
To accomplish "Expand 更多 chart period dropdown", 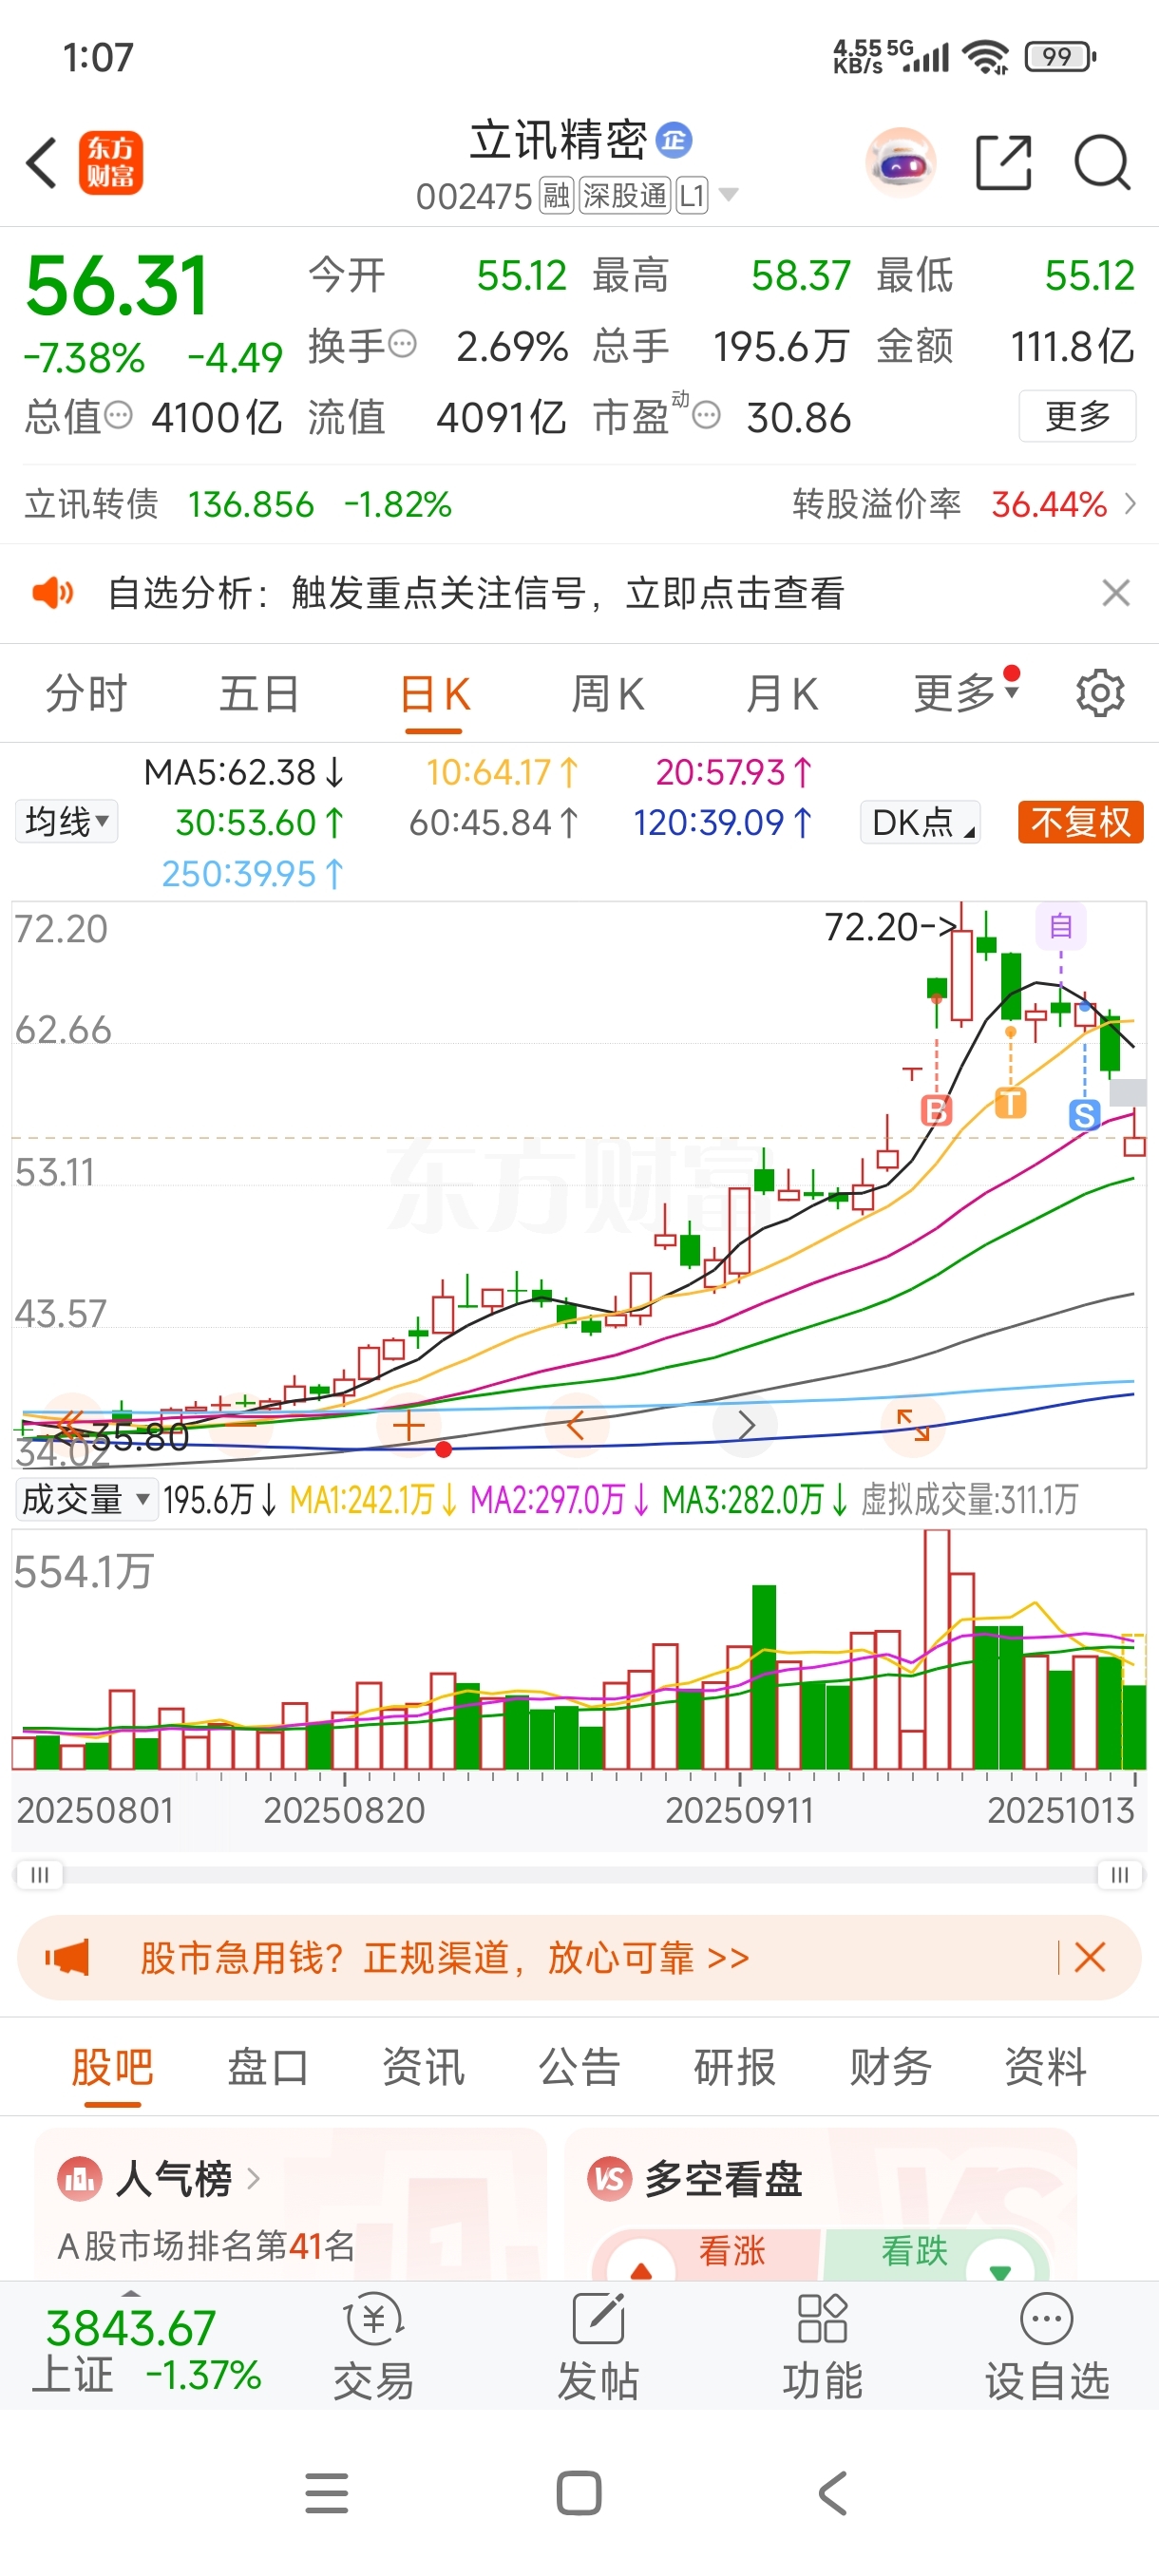I will click(x=966, y=692).
